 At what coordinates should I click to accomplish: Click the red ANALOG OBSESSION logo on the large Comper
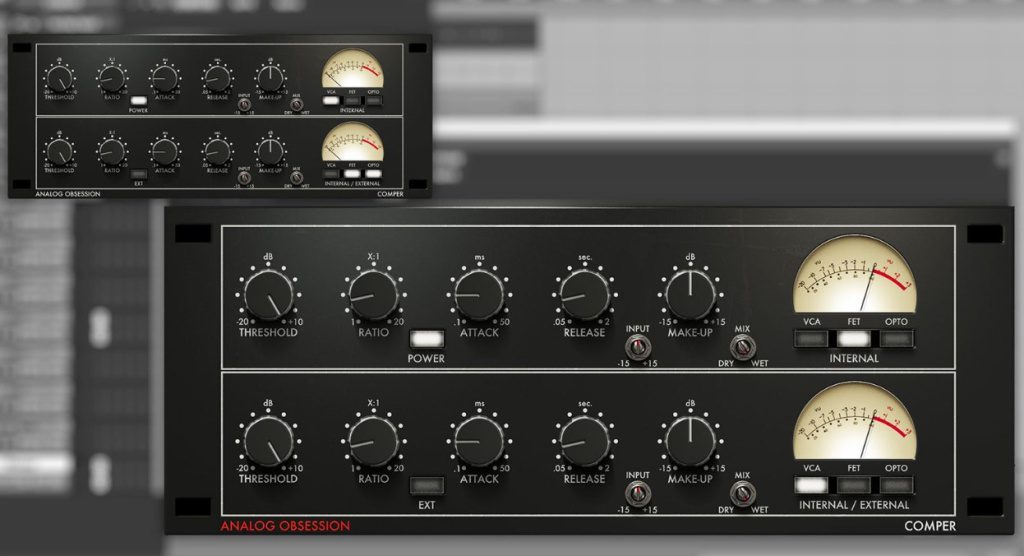tap(286, 525)
